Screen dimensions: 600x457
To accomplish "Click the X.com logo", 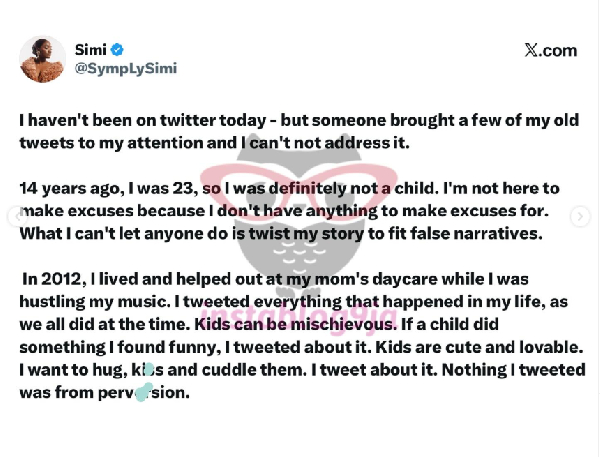I will click(x=550, y=50).
